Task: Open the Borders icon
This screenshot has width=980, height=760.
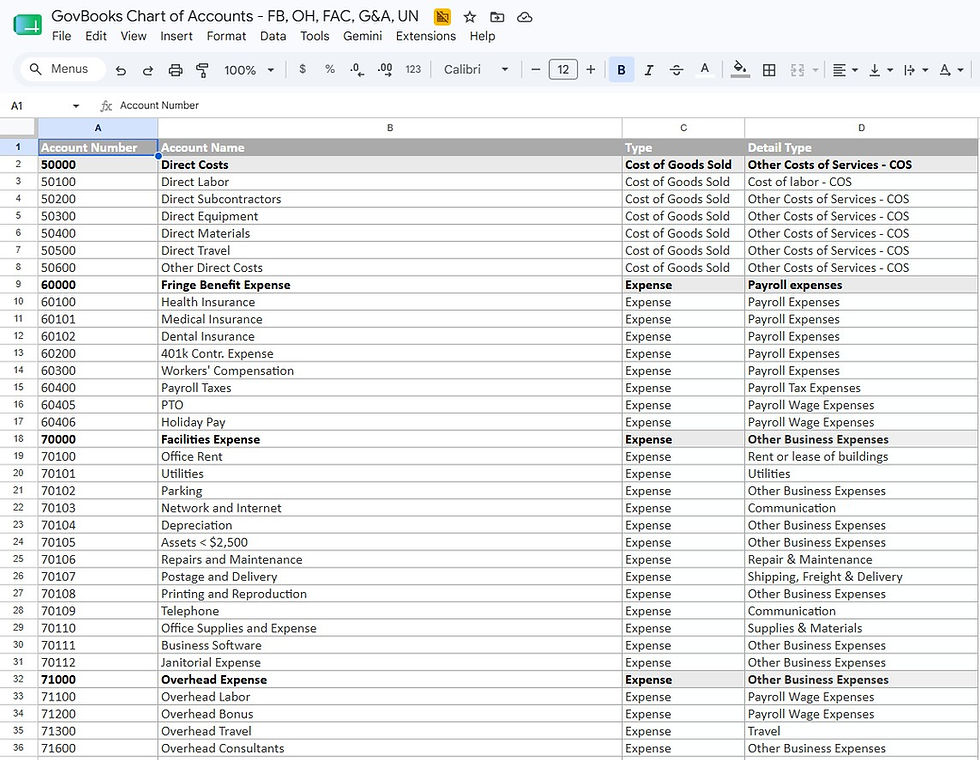Action: pyautogui.click(x=769, y=70)
